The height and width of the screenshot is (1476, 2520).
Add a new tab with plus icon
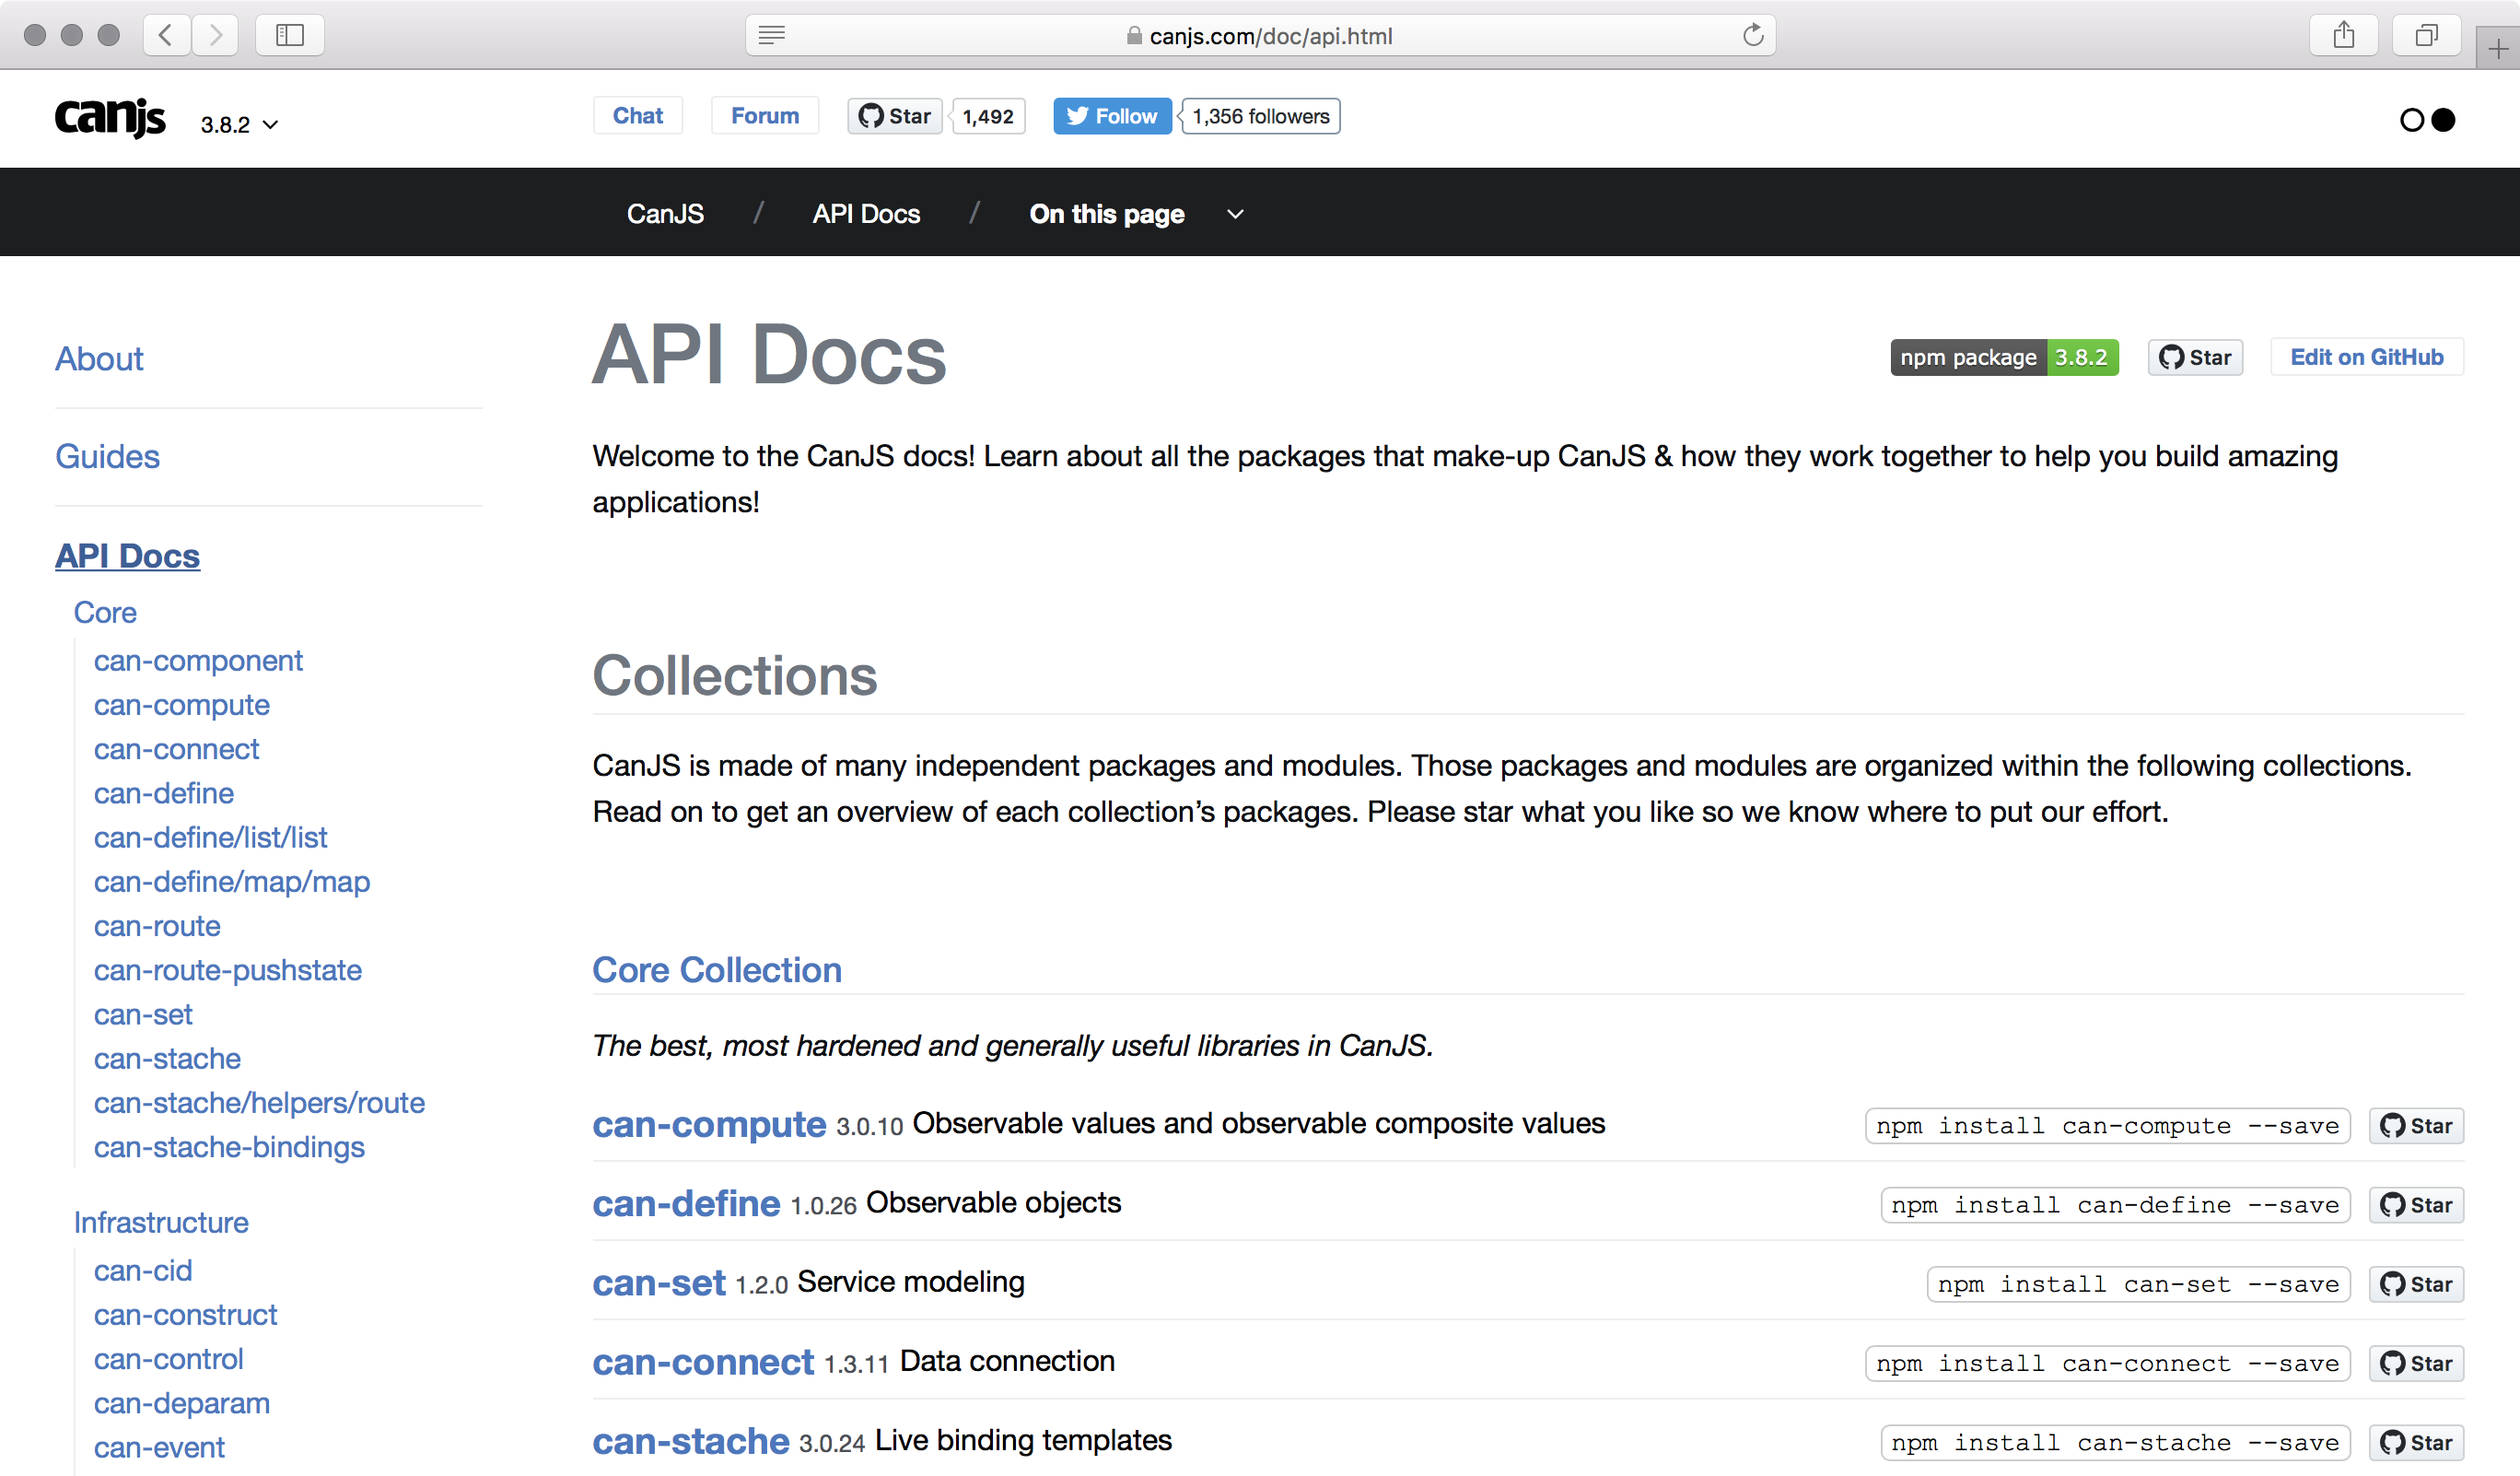pyautogui.click(x=2498, y=48)
